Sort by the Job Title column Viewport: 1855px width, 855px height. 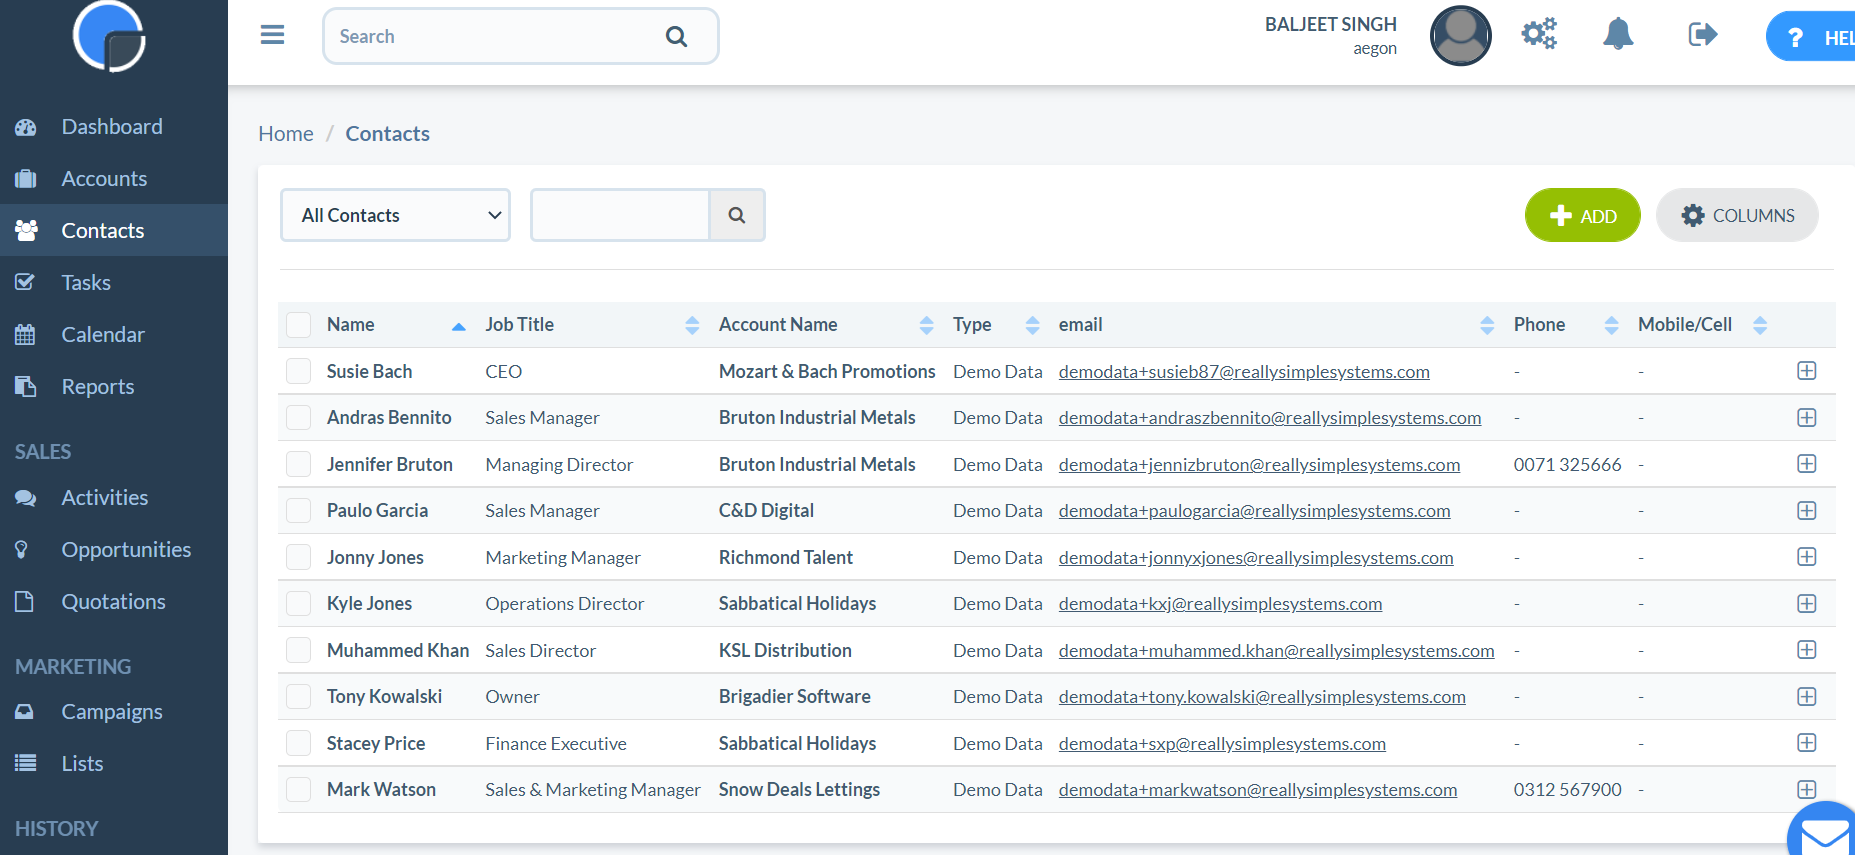(x=692, y=325)
